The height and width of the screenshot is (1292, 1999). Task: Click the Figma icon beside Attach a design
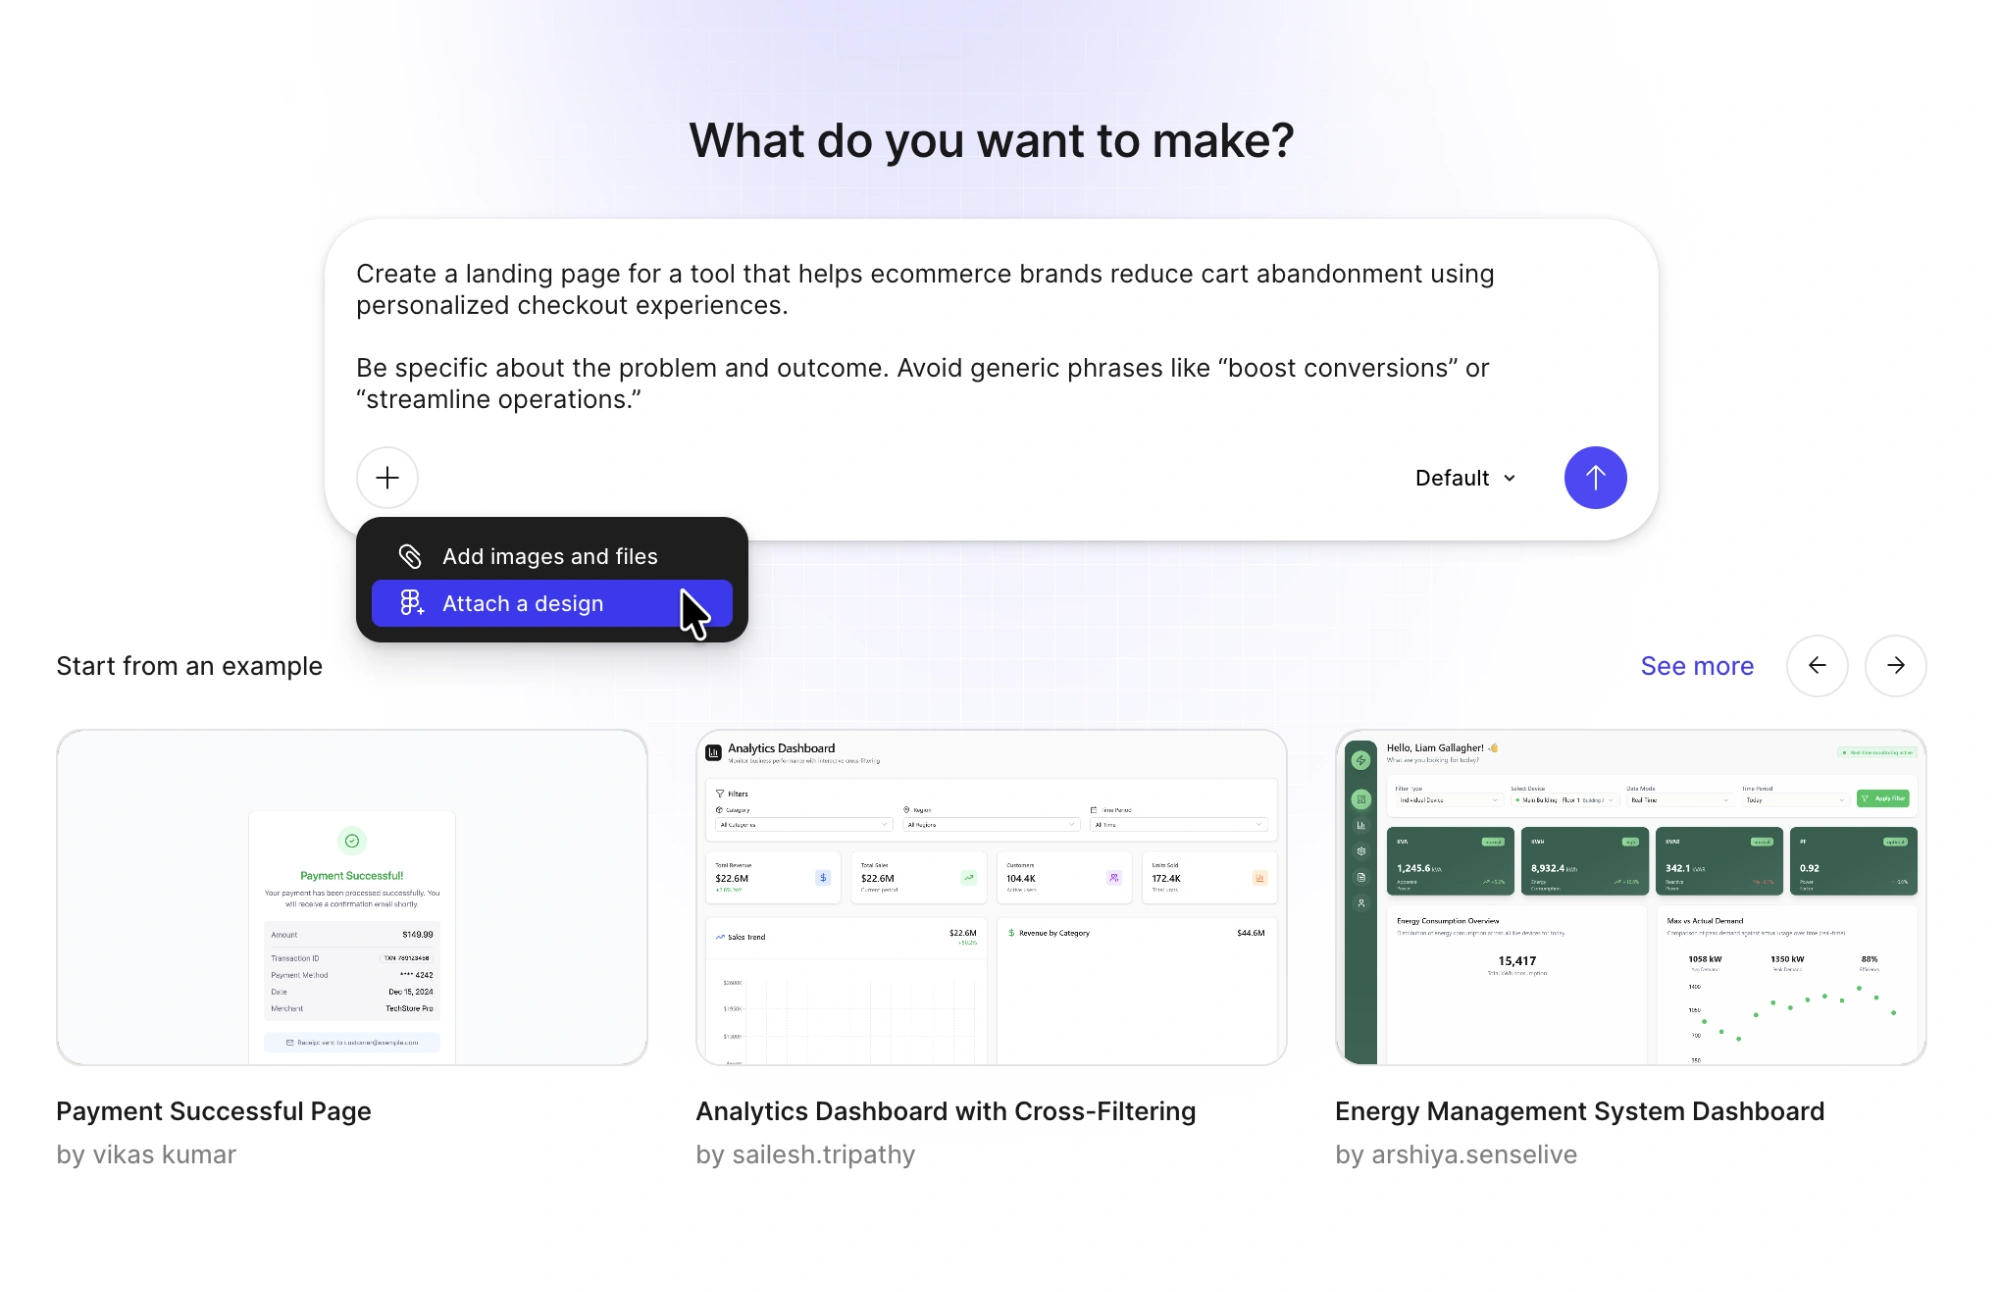click(411, 603)
